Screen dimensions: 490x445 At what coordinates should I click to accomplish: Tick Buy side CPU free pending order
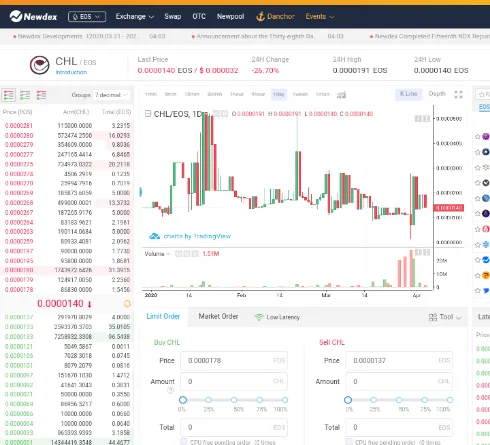[x=184, y=442]
